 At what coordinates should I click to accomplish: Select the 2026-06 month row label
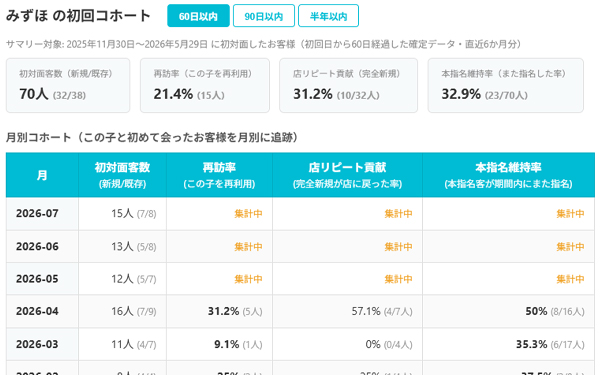tap(38, 246)
